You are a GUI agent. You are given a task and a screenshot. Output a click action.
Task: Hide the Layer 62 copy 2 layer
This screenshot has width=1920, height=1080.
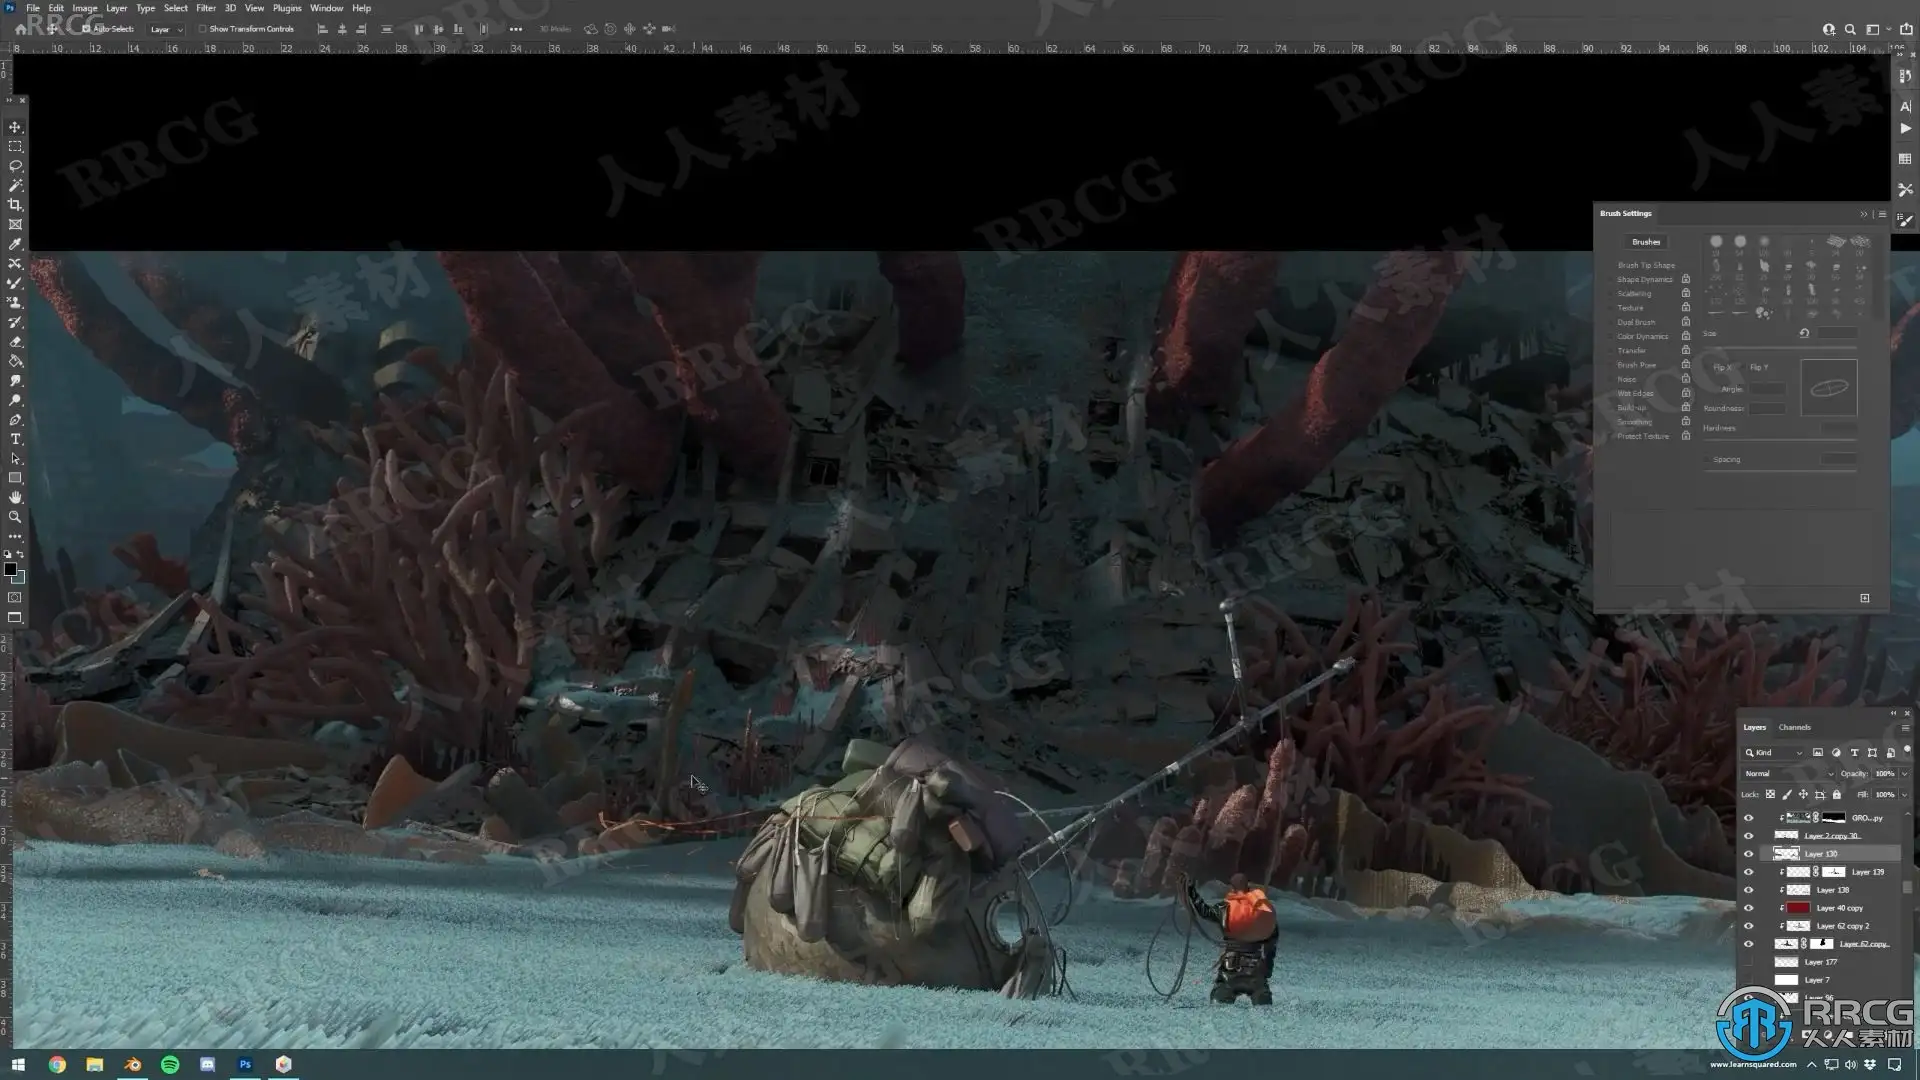tap(1748, 926)
